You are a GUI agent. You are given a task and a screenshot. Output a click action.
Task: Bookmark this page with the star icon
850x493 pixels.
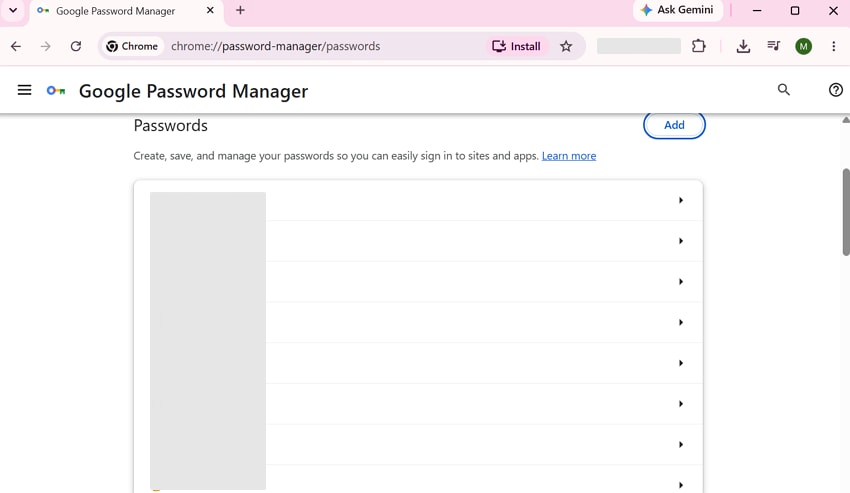tap(566, 46)
